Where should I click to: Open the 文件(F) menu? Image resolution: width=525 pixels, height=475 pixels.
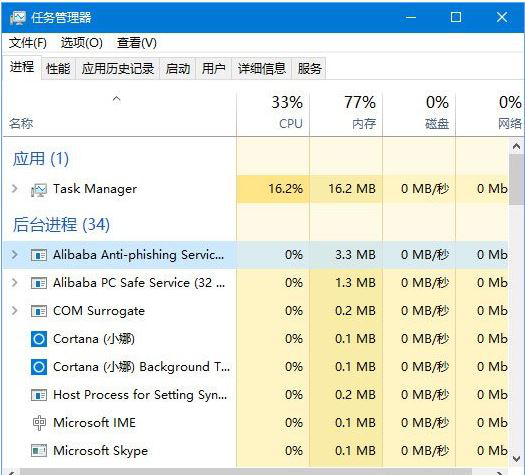(x=27, y=43)
